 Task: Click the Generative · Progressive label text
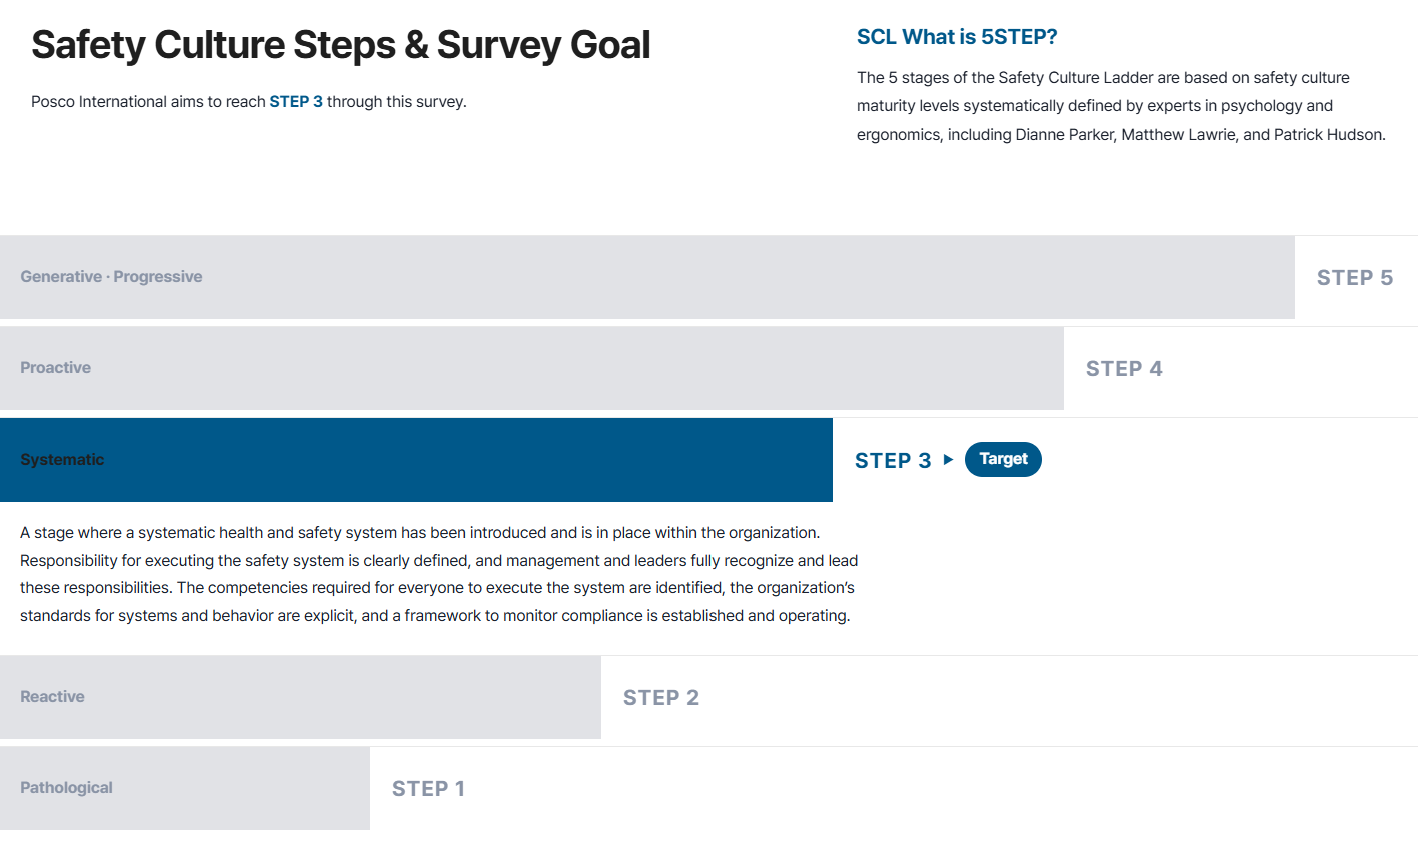click(111, 277)
